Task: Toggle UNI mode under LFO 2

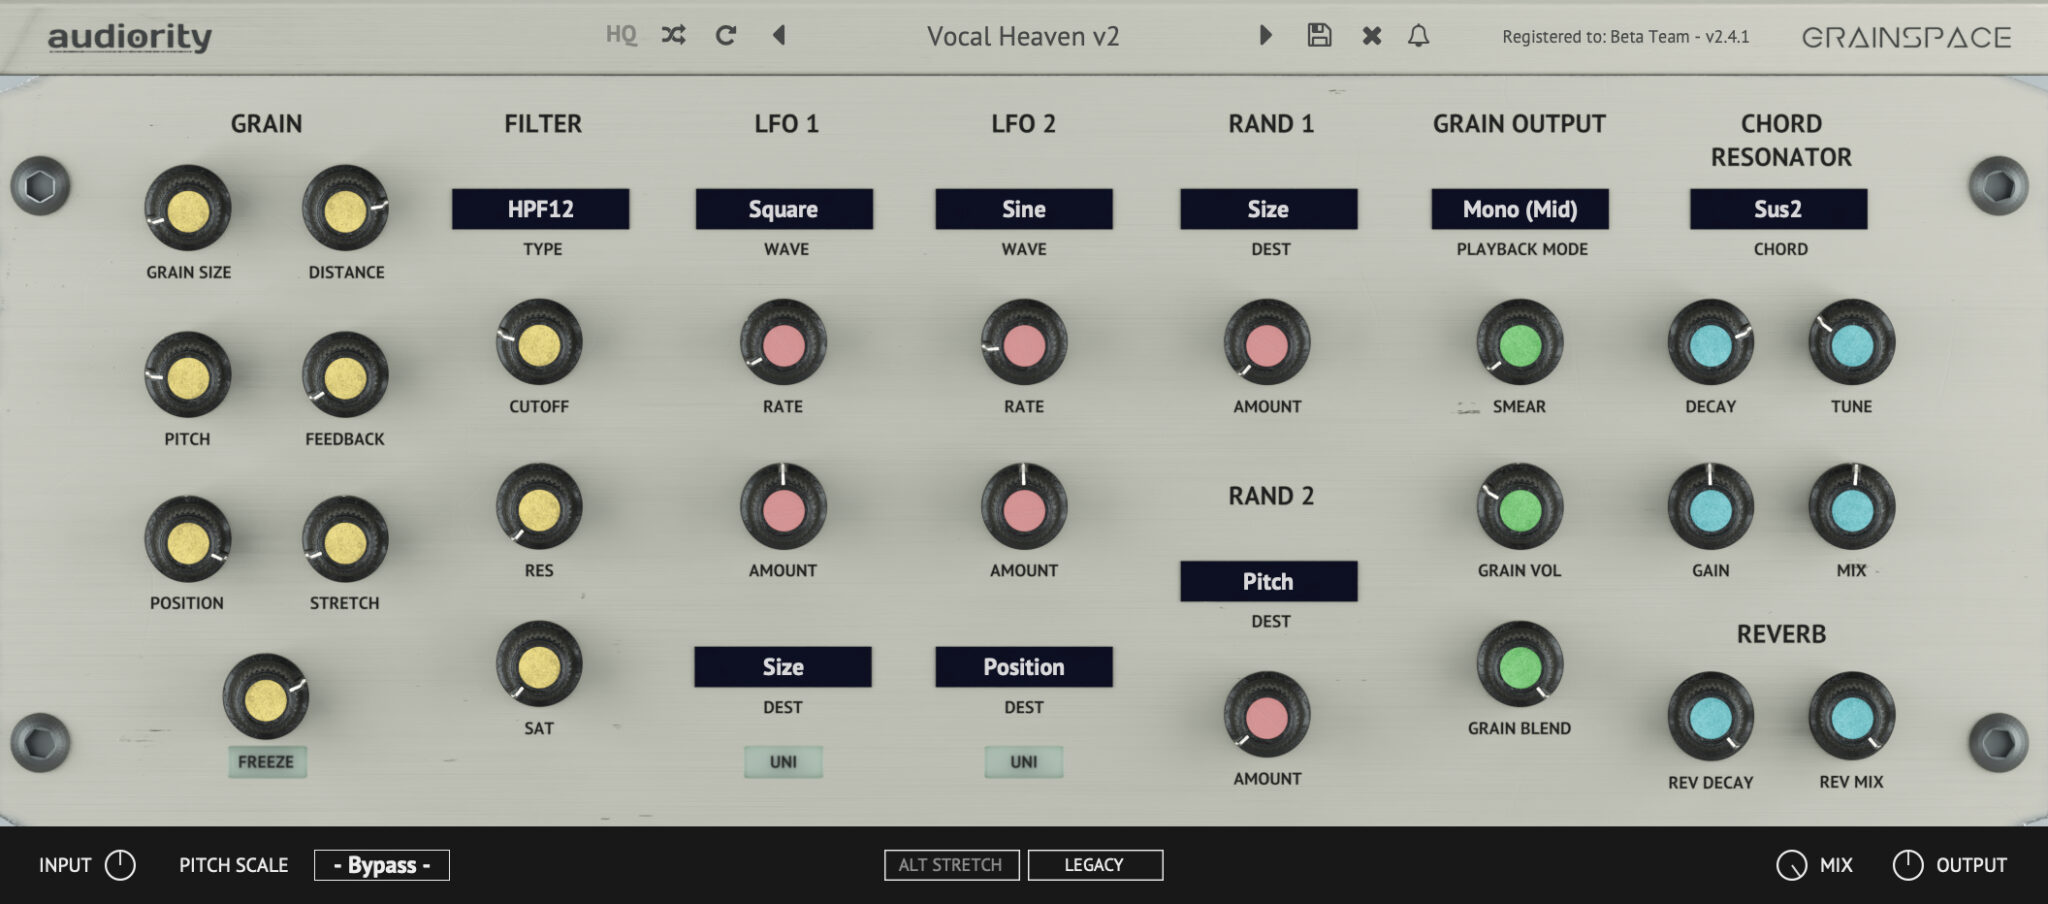Action: click(x=1023, y=761)
